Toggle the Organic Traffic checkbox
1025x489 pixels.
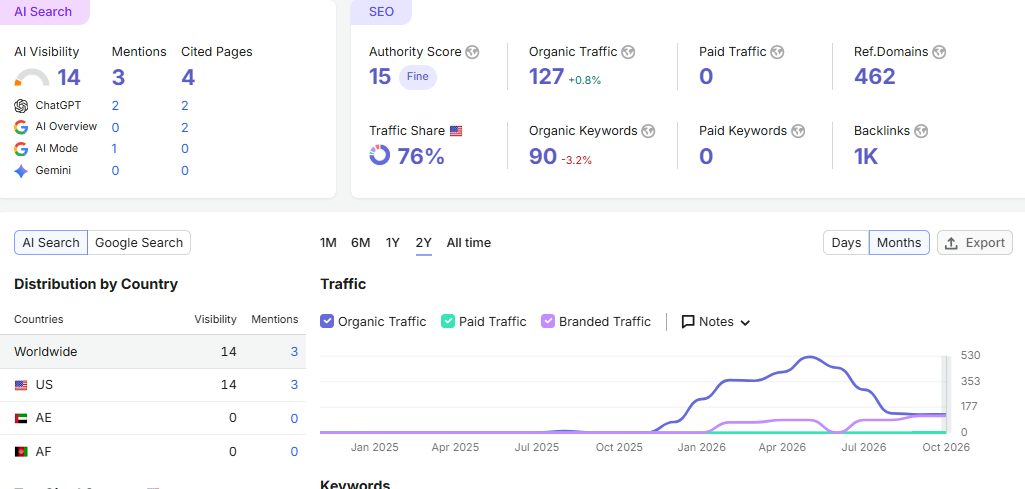coord(327,321)
